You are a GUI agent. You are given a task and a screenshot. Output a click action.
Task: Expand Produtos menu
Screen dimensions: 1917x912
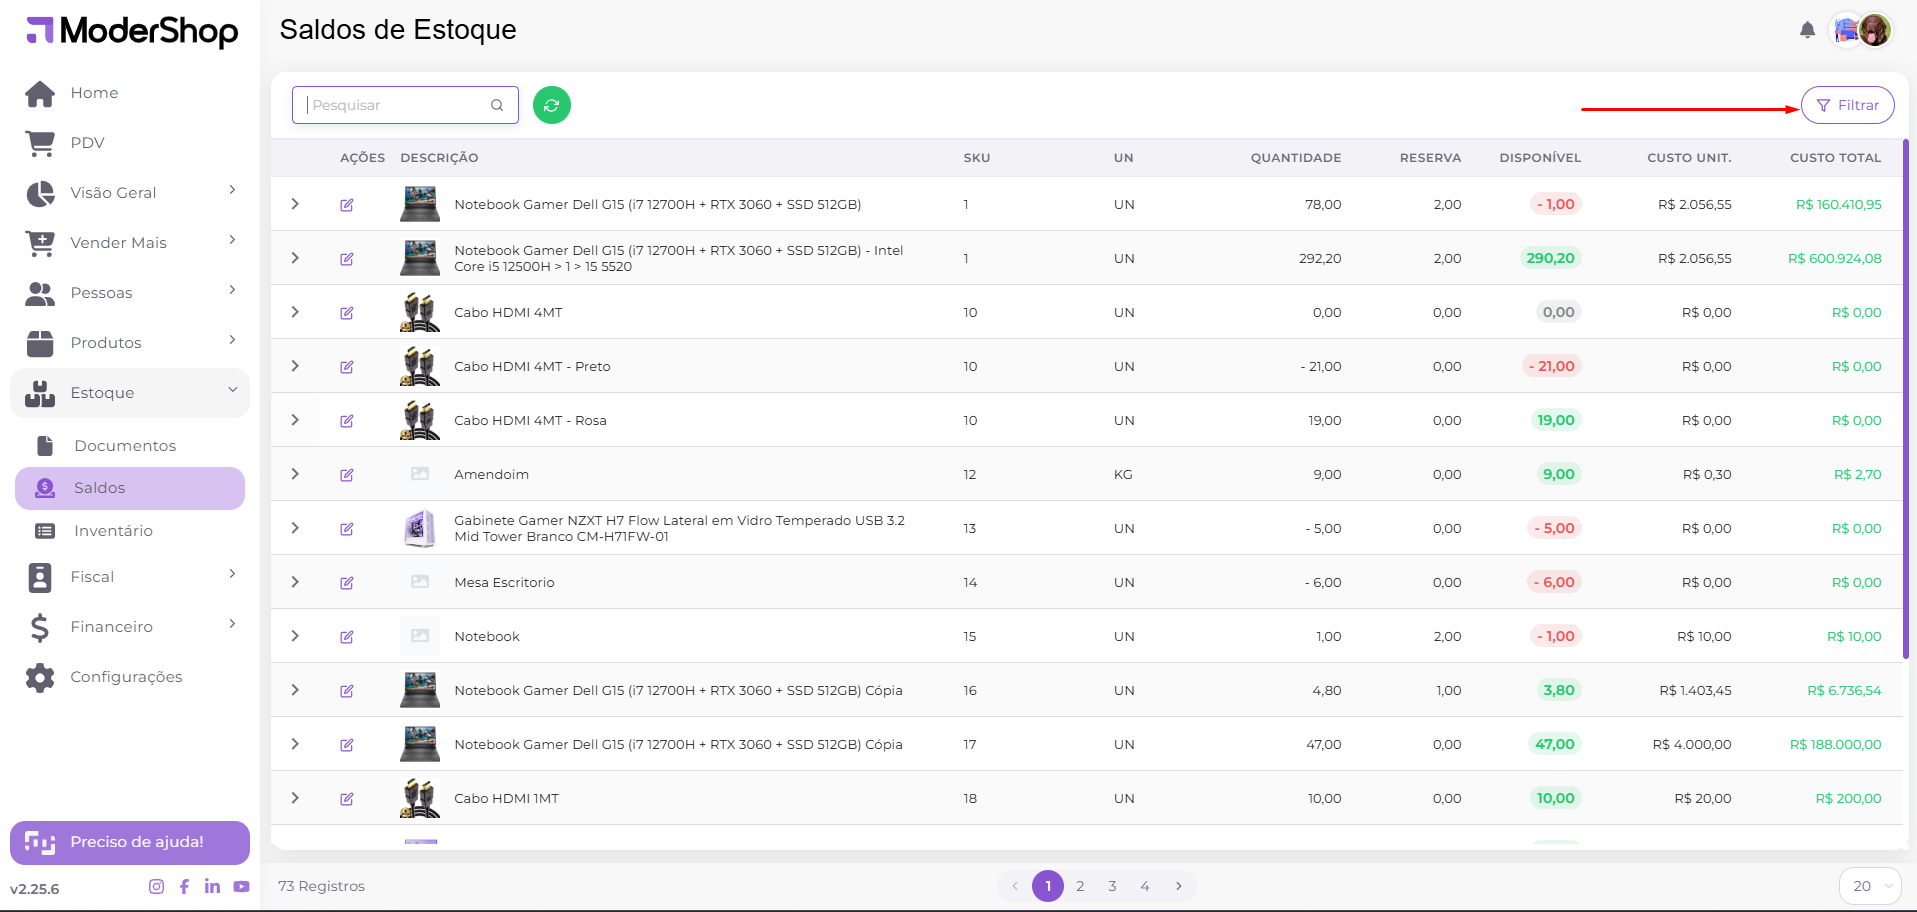point(130,343)
